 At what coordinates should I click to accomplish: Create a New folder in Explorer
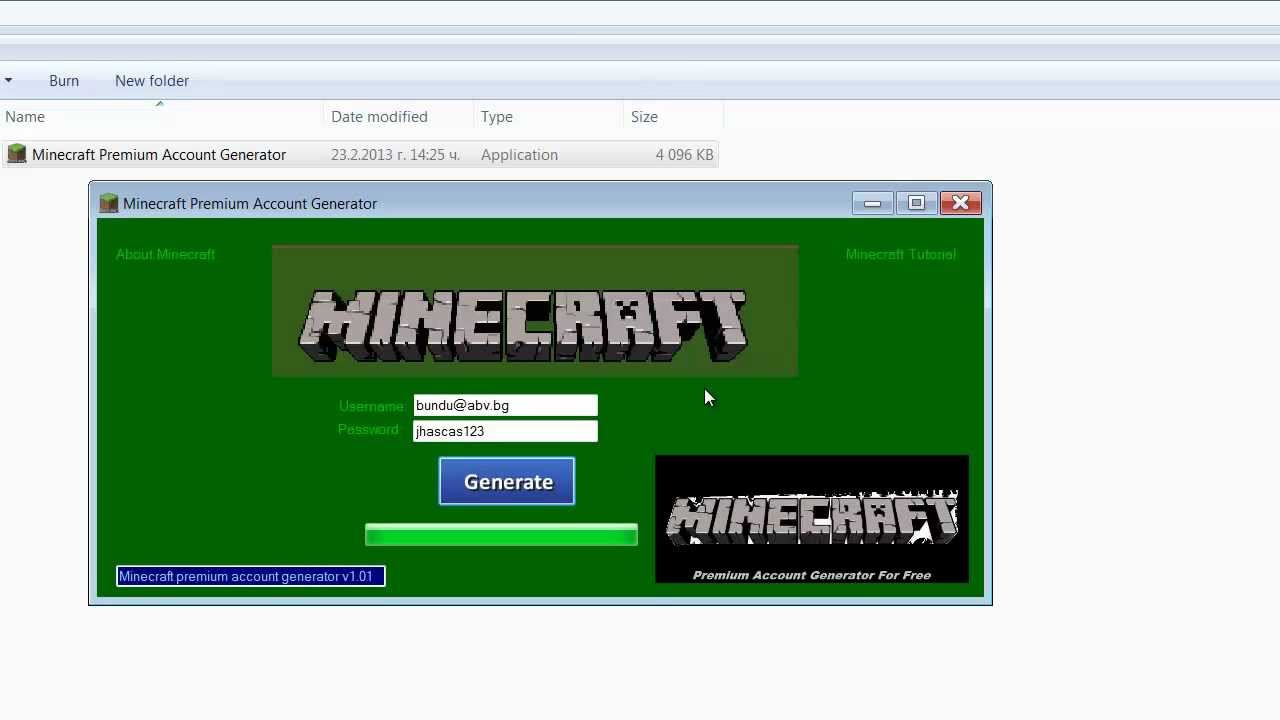(x=152, y=81)
